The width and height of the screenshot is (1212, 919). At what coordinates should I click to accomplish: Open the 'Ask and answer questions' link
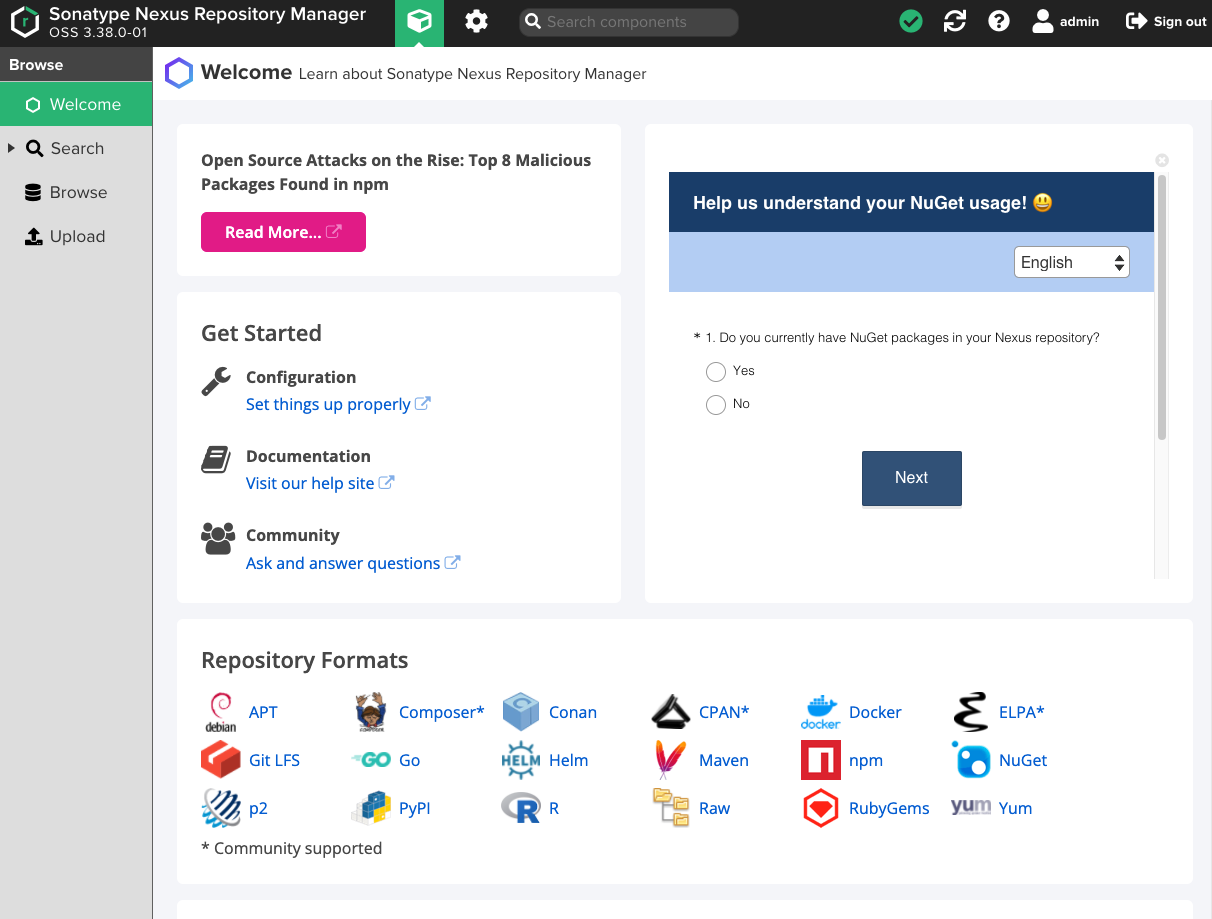tap(353, 563)
